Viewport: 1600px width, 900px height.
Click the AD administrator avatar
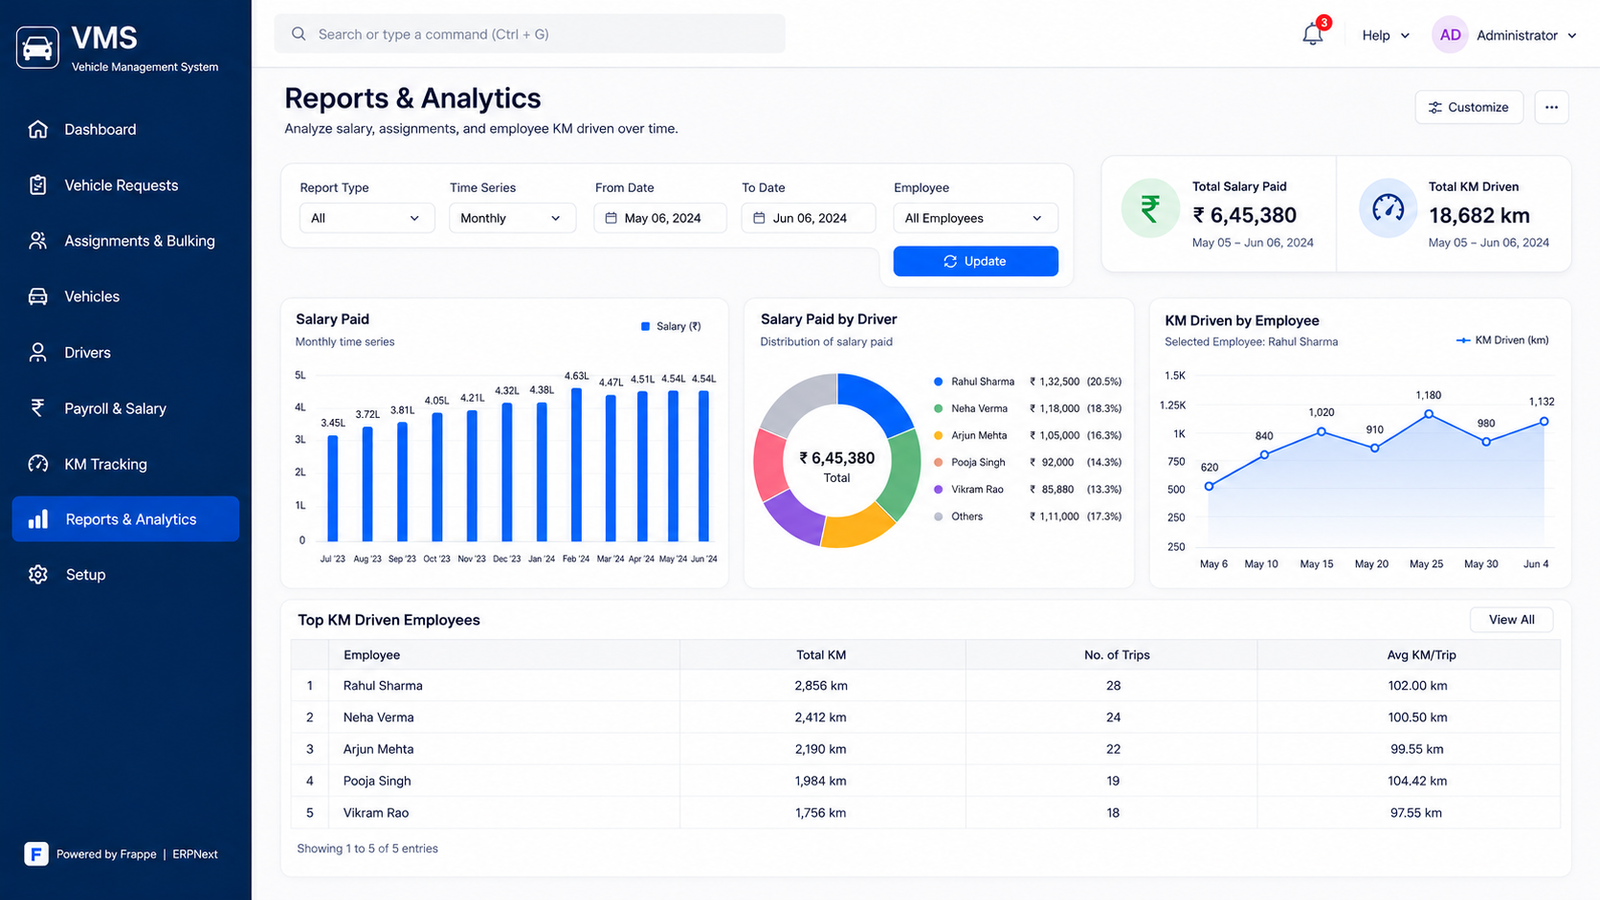click(1450, 35)
